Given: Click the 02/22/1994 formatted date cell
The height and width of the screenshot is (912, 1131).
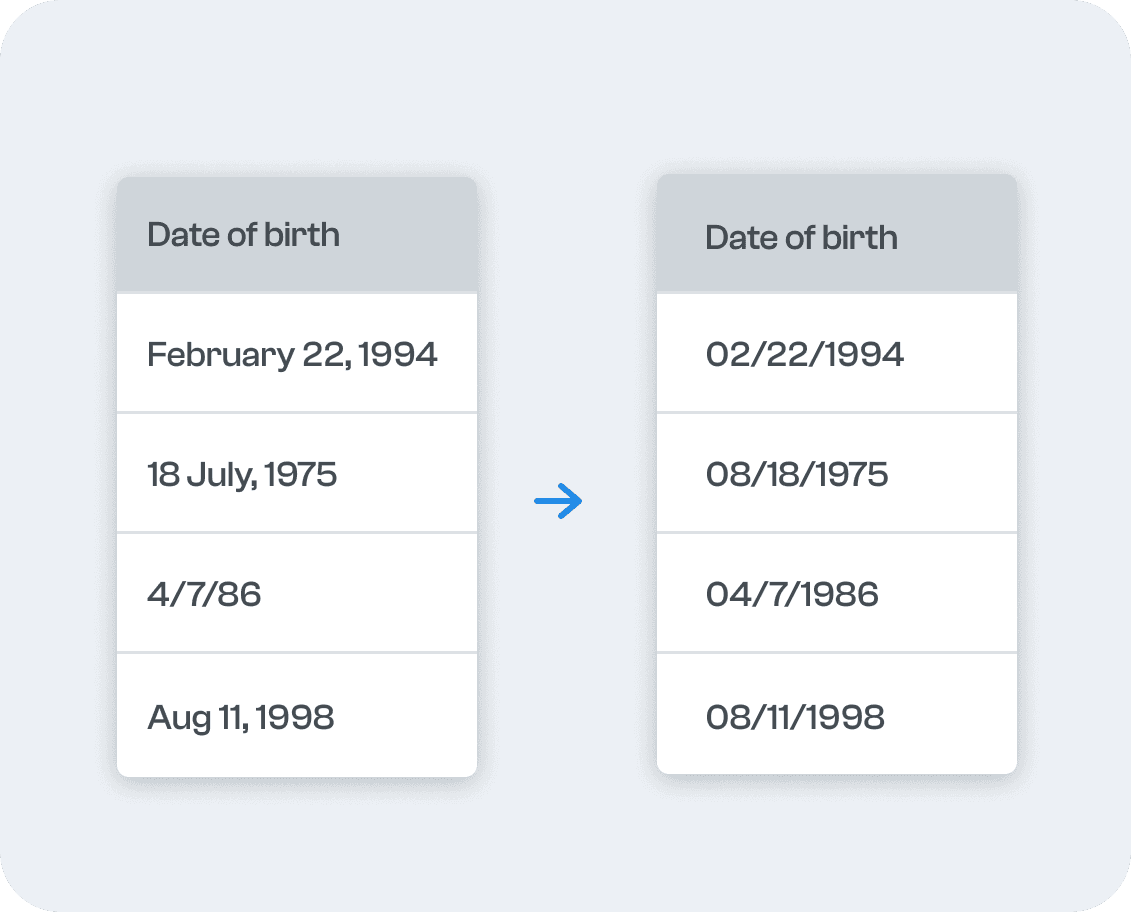Looking at the screenshot, I should tap(836, 354).
